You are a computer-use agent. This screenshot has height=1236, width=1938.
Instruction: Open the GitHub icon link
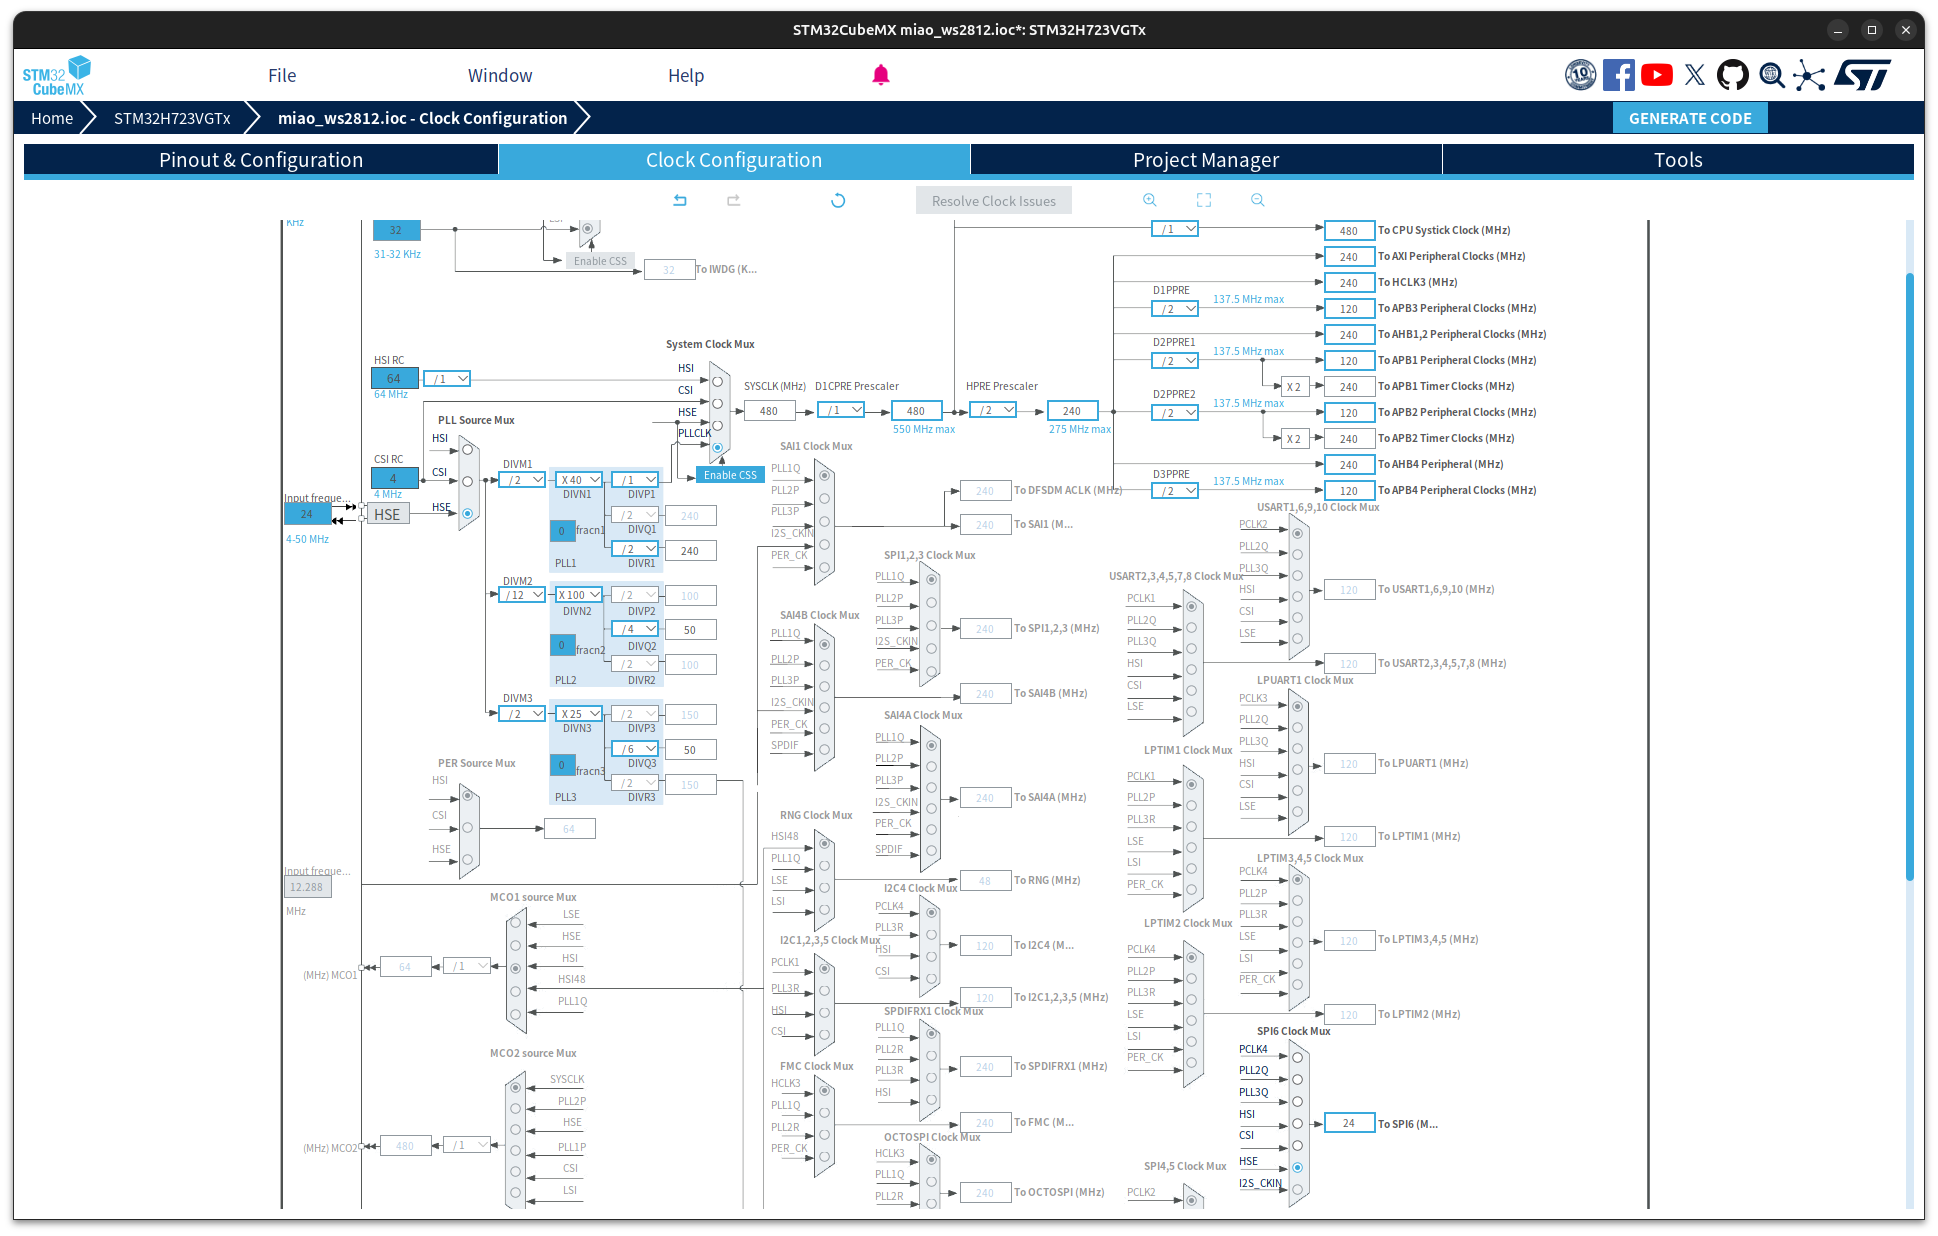[x=1733, y=75]
